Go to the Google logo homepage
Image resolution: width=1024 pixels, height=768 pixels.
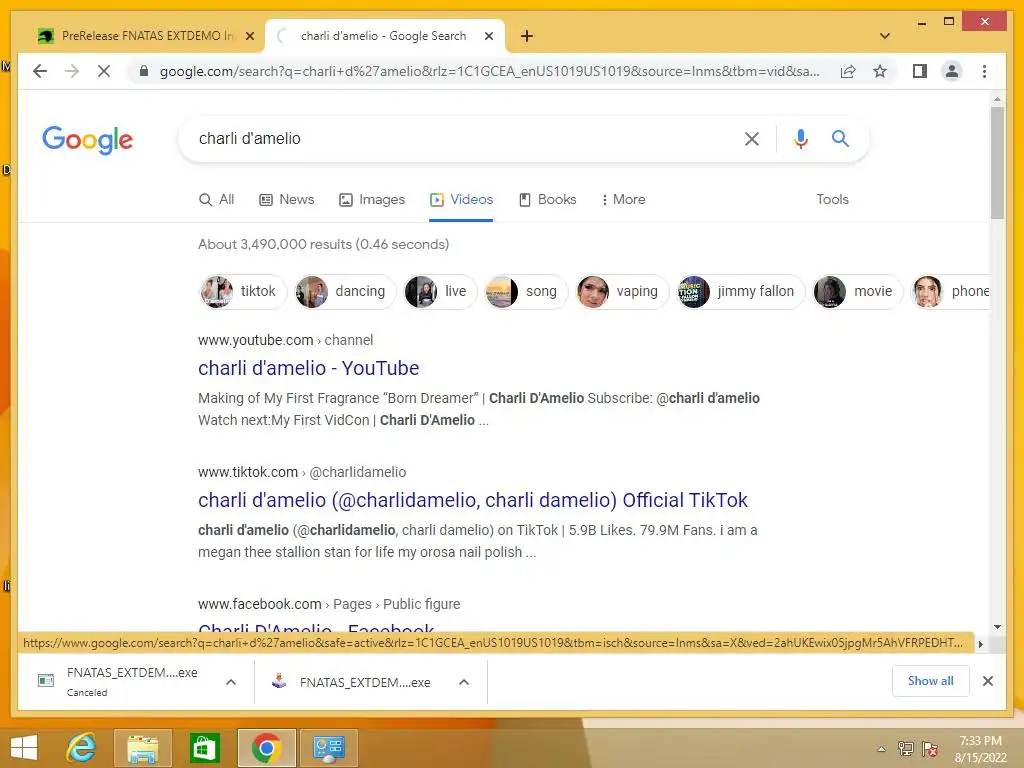pyautogui.click(x=88, y=140)
